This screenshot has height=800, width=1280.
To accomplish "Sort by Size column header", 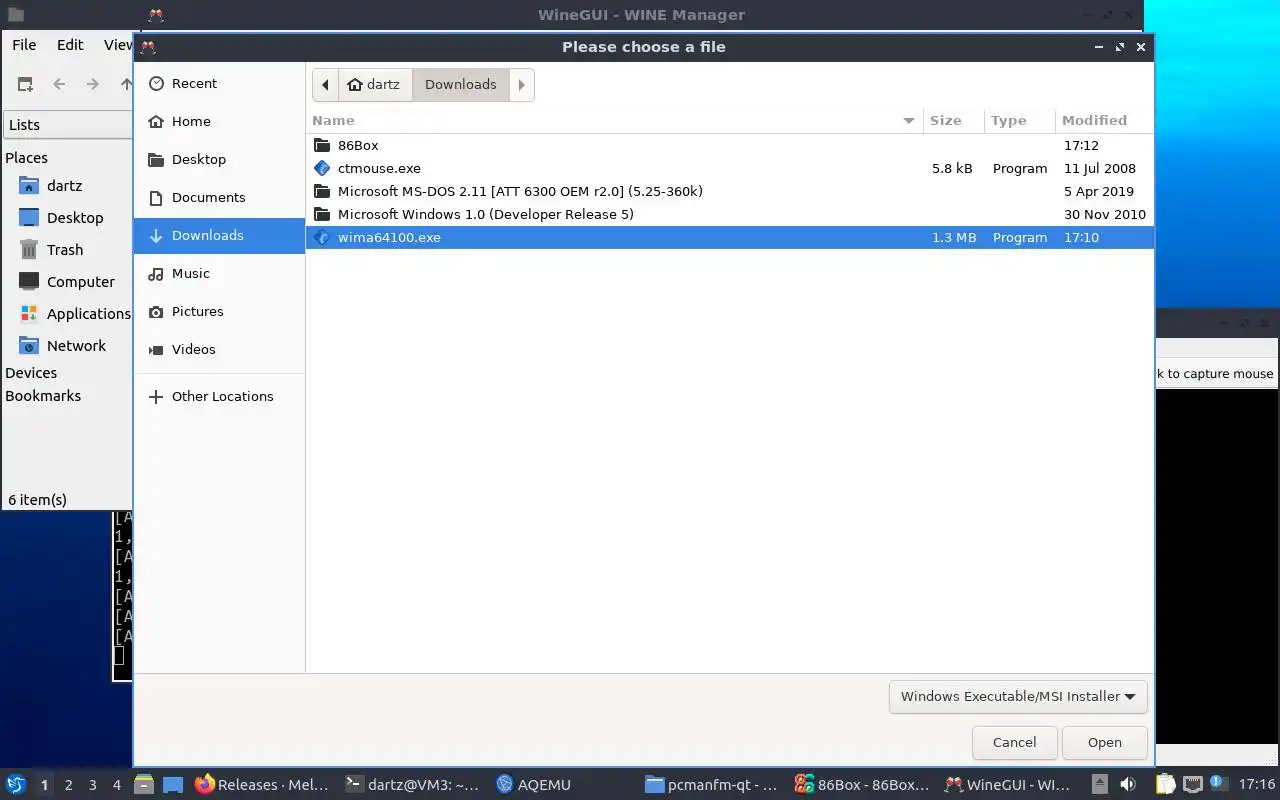I will pos(954,121).
